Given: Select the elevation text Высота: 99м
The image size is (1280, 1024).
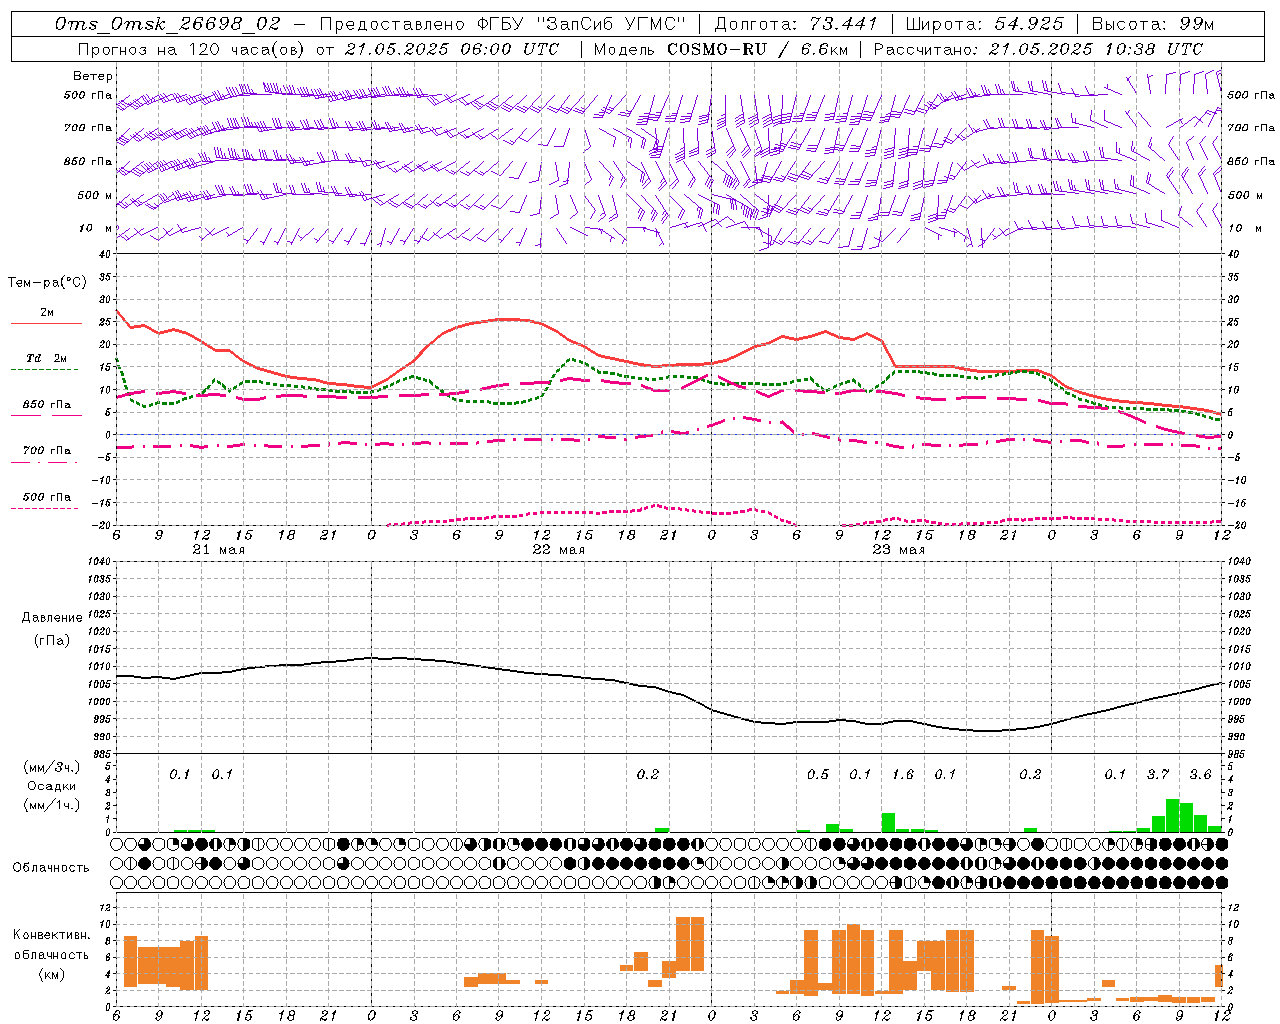Looking at the screenshot, I should (x=1153, y=24).
